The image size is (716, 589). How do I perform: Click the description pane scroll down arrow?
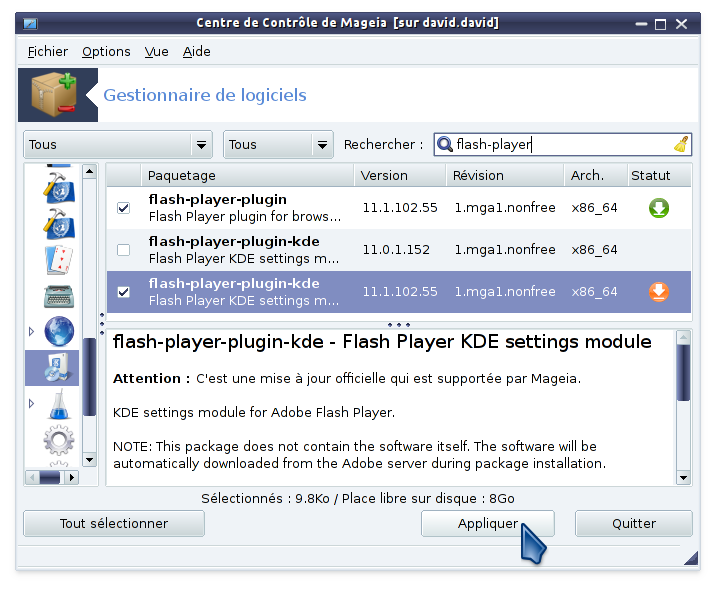tap(683, 478)
